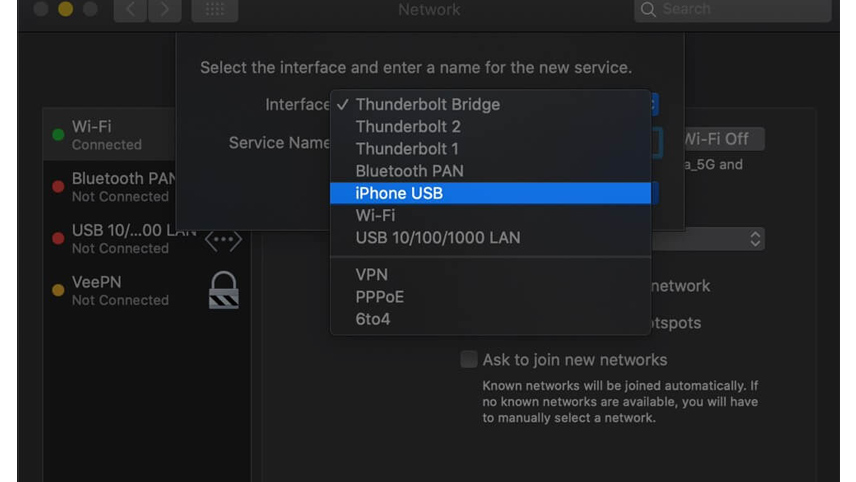Viewport: 856px width, 482px height.
Task: Choose Thunderbolt Bridge interface option
Action: pyautogui.click(x=490, y=104)
